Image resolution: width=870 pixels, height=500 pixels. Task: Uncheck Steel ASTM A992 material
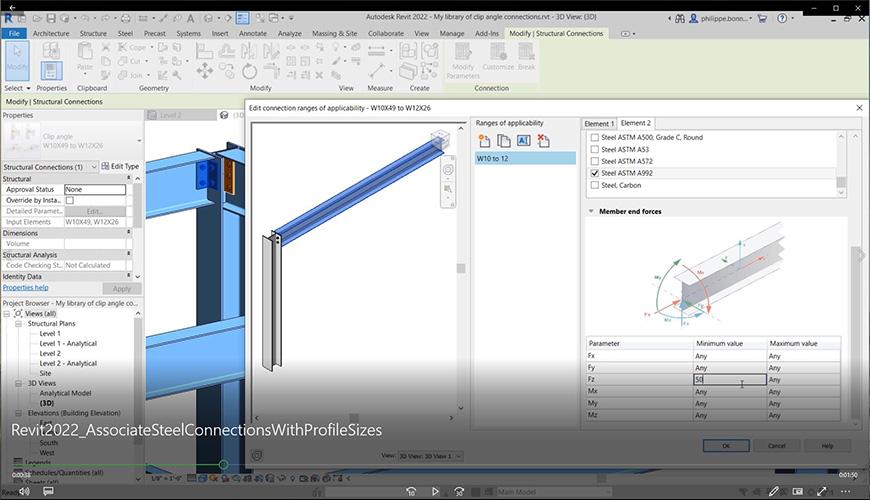click(595, 173)
